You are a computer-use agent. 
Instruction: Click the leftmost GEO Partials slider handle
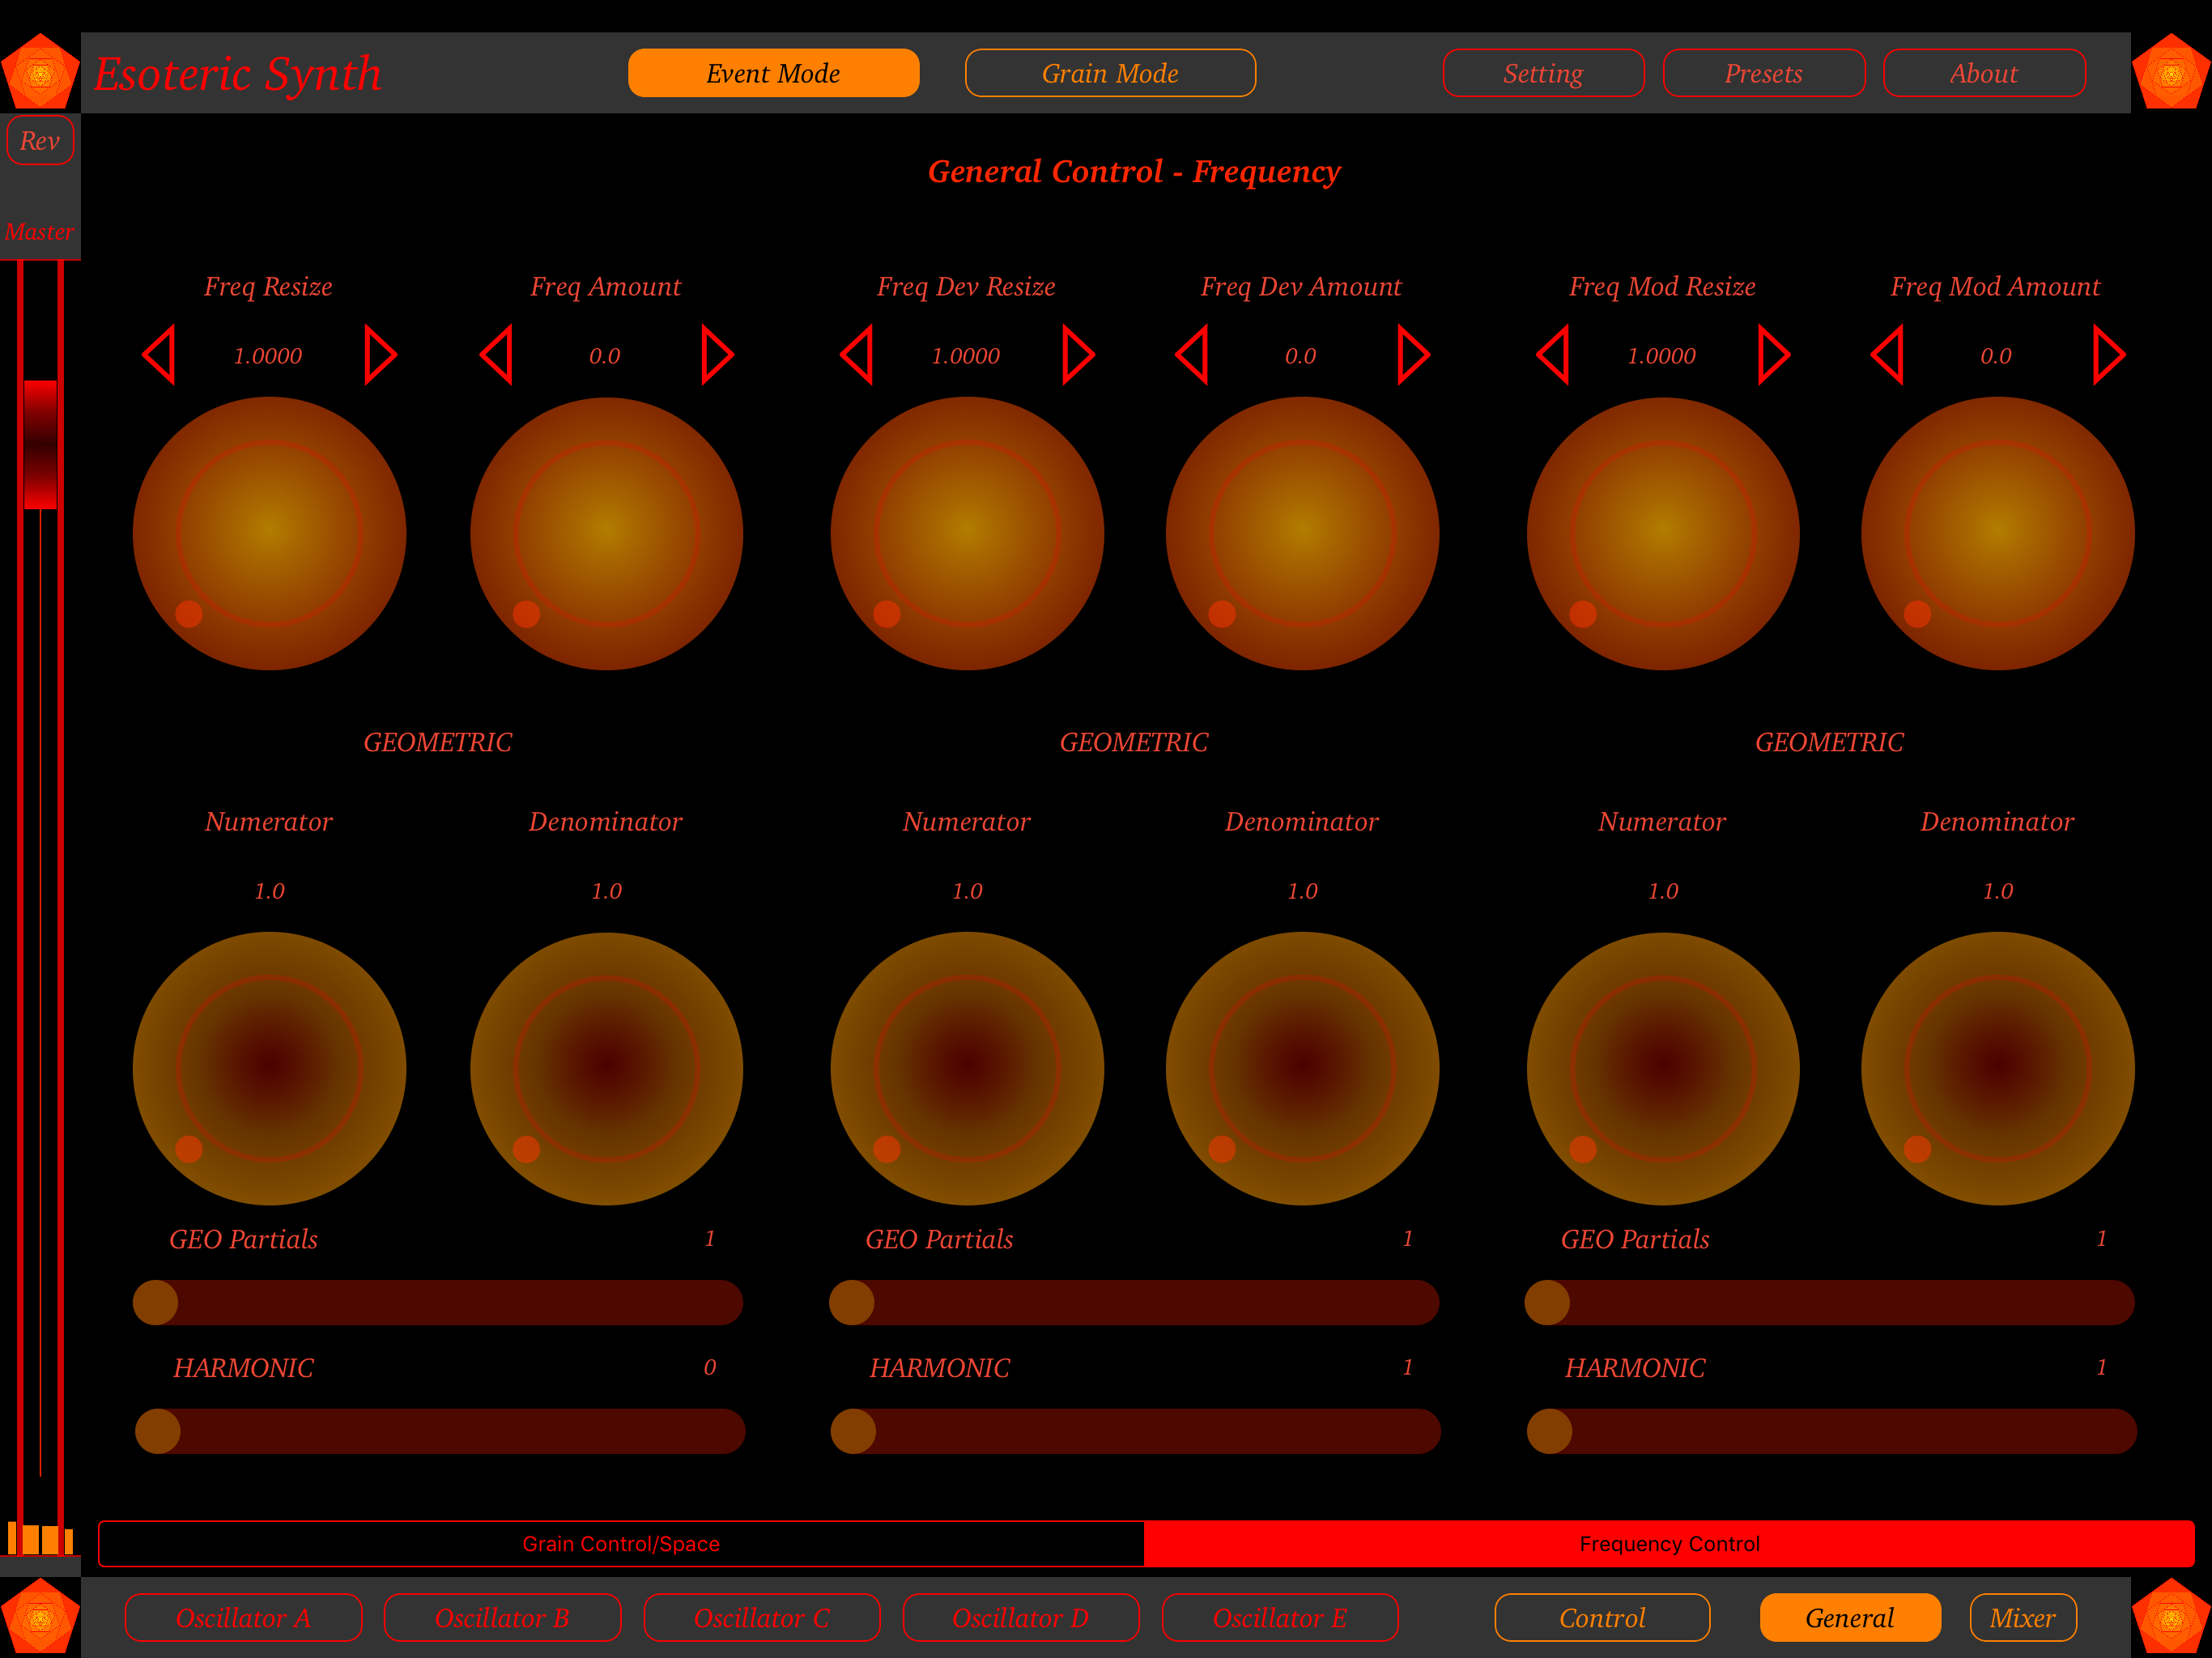click(156, 1303)
